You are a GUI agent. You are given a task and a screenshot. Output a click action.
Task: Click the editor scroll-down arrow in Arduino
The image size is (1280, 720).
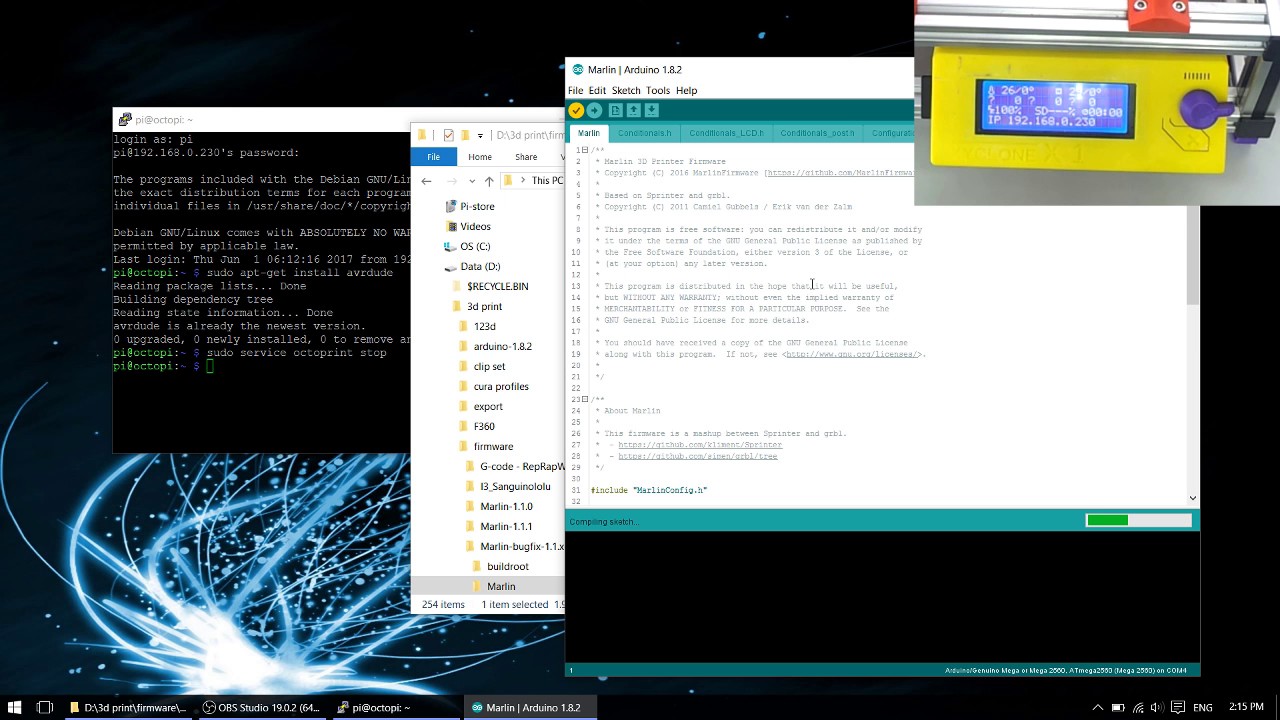[1193, 498]
